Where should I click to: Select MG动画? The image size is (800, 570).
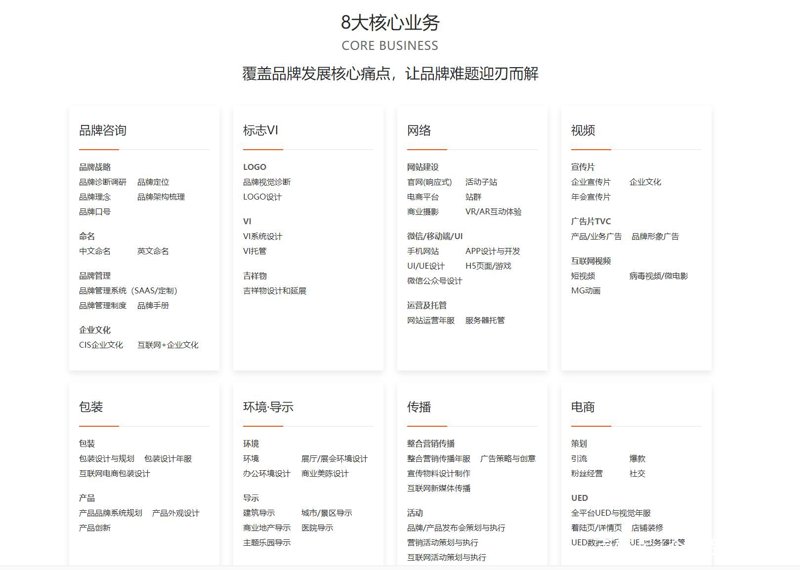586,291
